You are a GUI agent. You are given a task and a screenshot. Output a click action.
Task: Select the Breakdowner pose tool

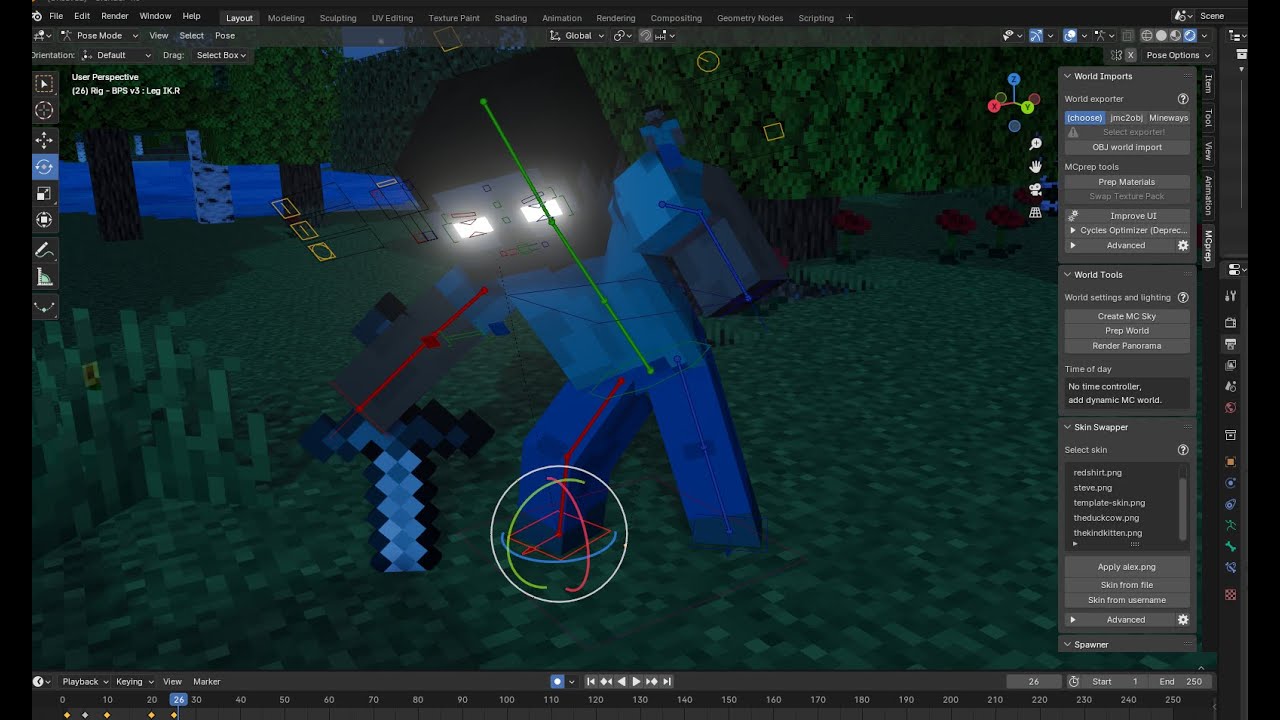click(x=44, y=307)
